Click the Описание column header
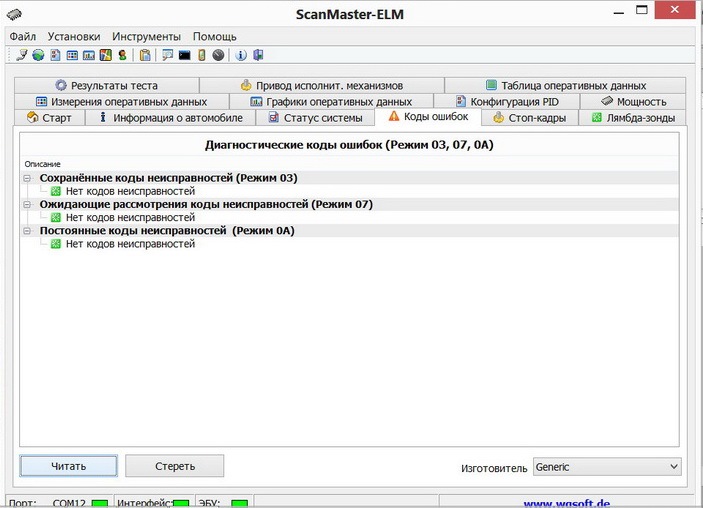Screen dimensions: 703x508 [x=42, y=164]
